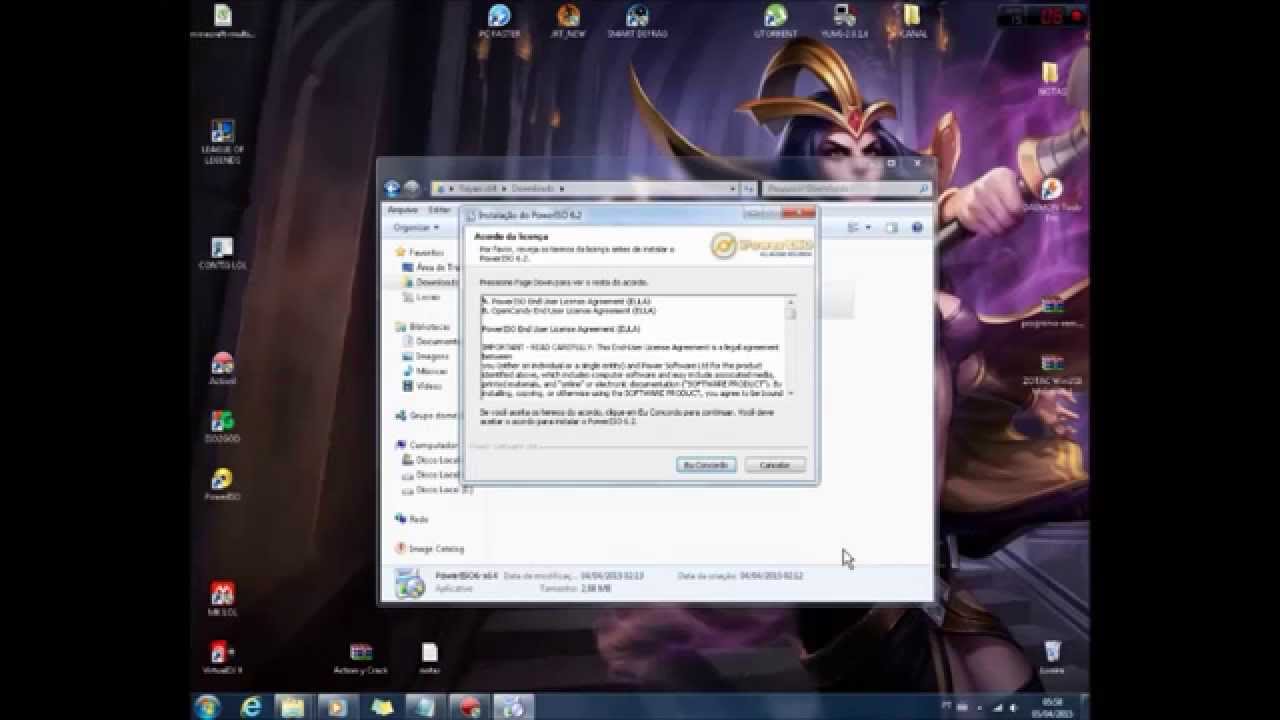Toggle the preview pane icon
The image size is (1280, 720).
point(892,228)
